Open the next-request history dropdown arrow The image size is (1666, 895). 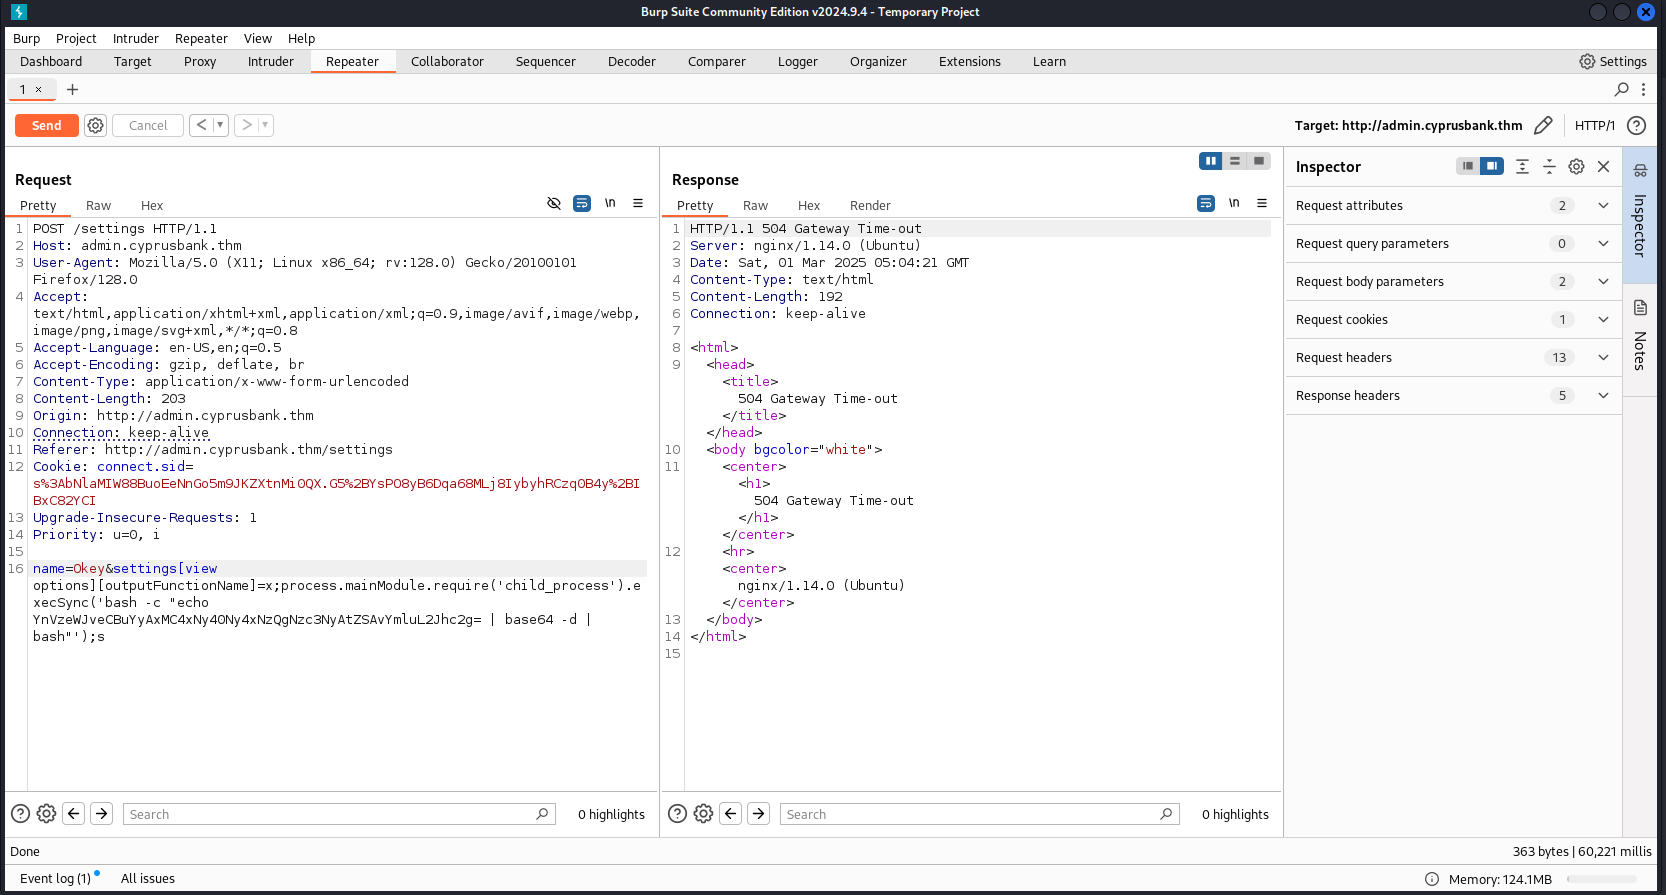pos(265,125)
